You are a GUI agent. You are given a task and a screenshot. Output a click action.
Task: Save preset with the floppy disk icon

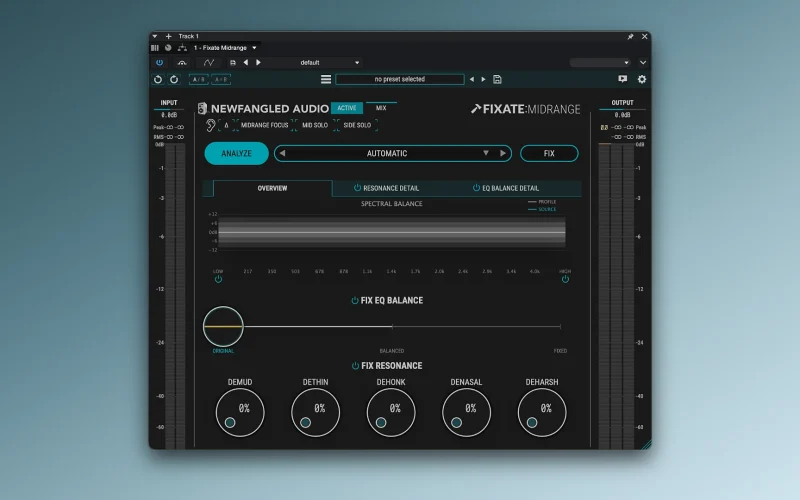497,79
